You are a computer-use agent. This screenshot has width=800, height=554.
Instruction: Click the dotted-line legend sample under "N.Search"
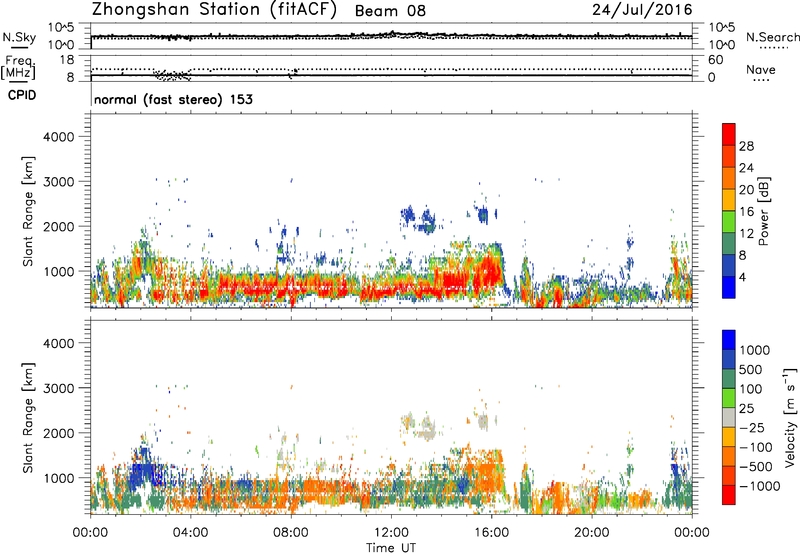click(774, 48)
